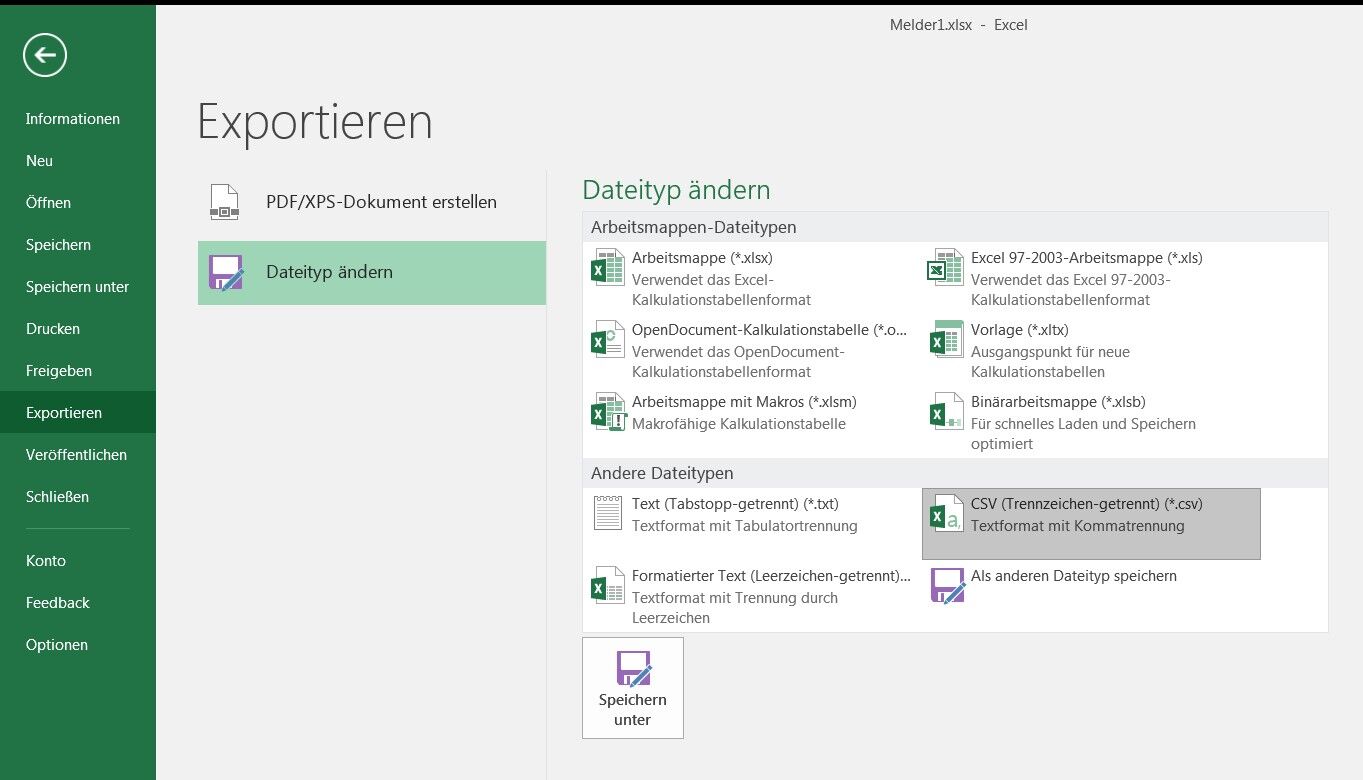Image resolution: width=1363 pixels, height=780 pixels.
Task: Click the PDF/XPS document icon
Action: coord(224,202)
